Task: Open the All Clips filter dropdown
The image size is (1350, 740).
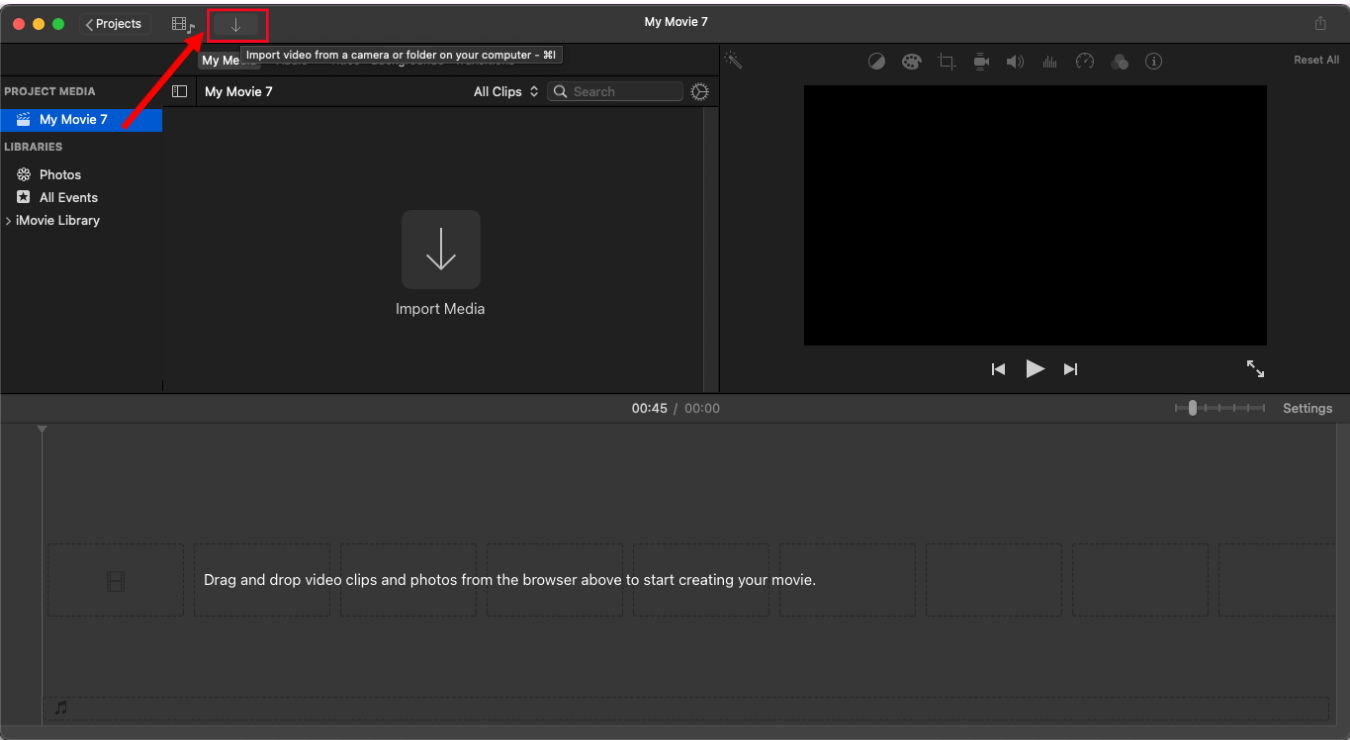Action: [x=506, y=91]
